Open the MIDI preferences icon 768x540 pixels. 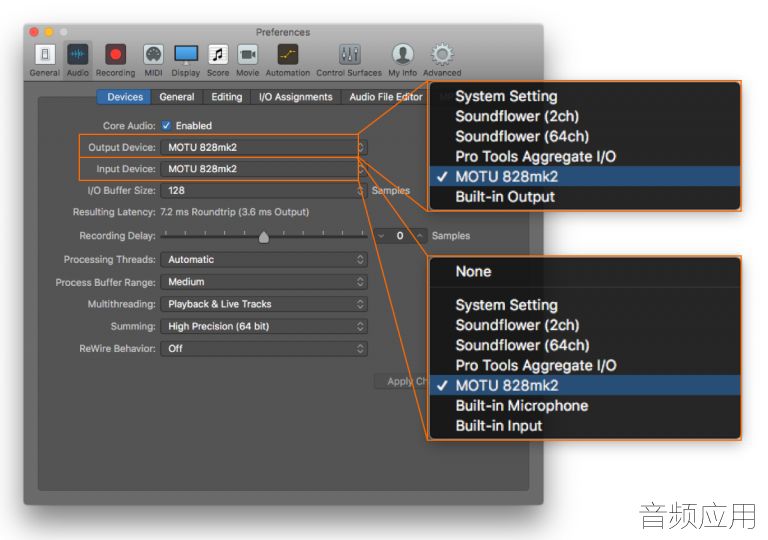pos(153,55)
